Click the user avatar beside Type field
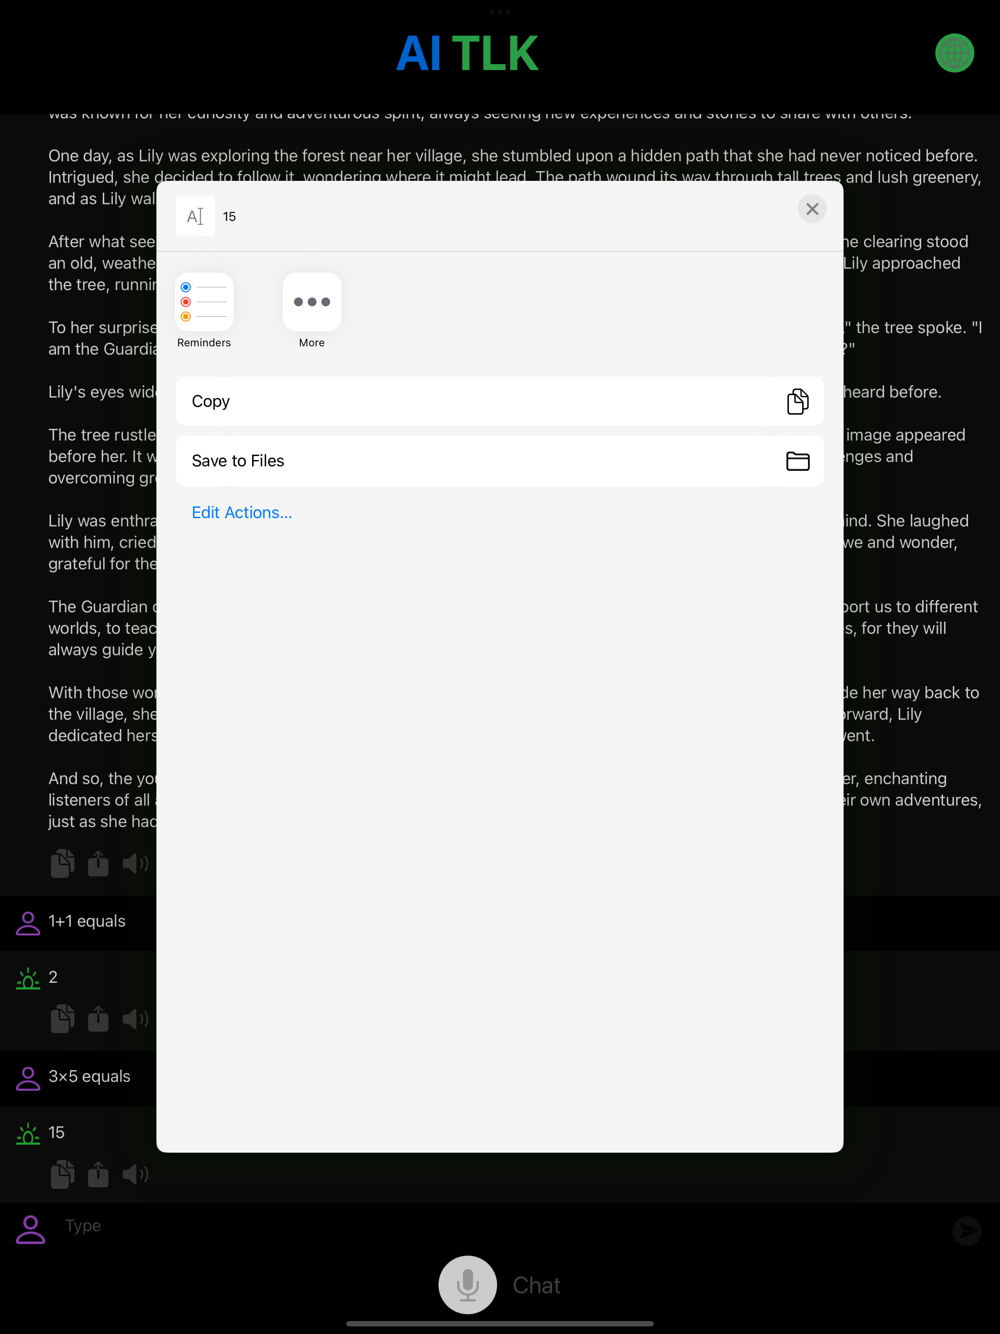Screen dimensions: 1000x1334 [31, 1229]
